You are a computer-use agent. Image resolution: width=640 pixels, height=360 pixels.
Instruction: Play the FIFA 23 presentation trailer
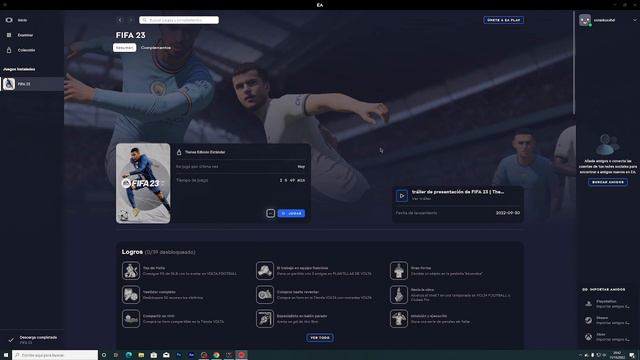point(402,196)
